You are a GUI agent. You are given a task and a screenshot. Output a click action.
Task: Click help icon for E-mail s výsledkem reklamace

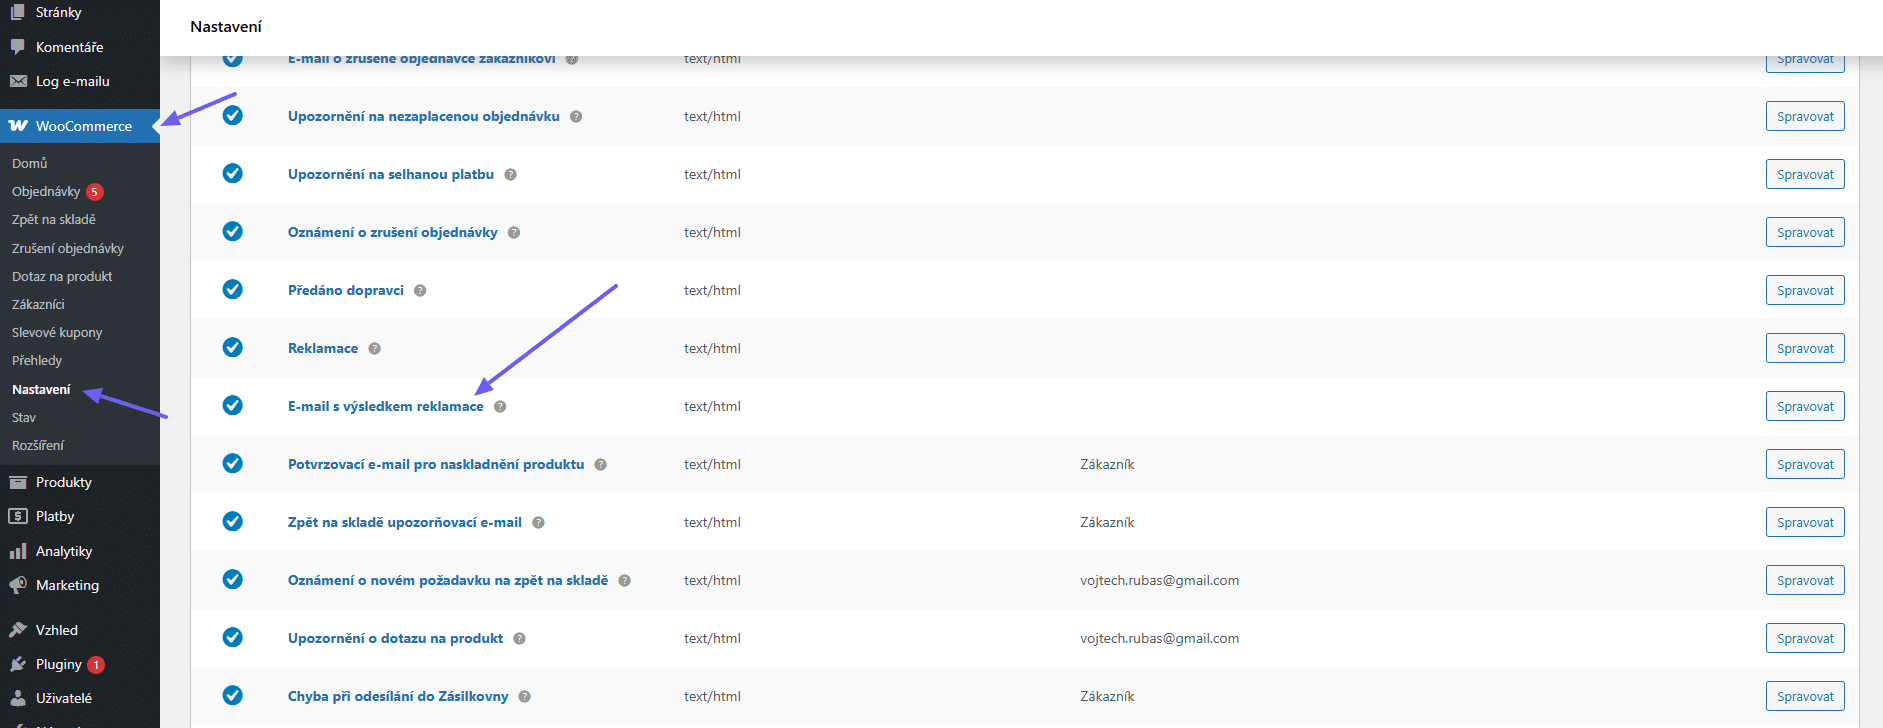tap(500, 407)
